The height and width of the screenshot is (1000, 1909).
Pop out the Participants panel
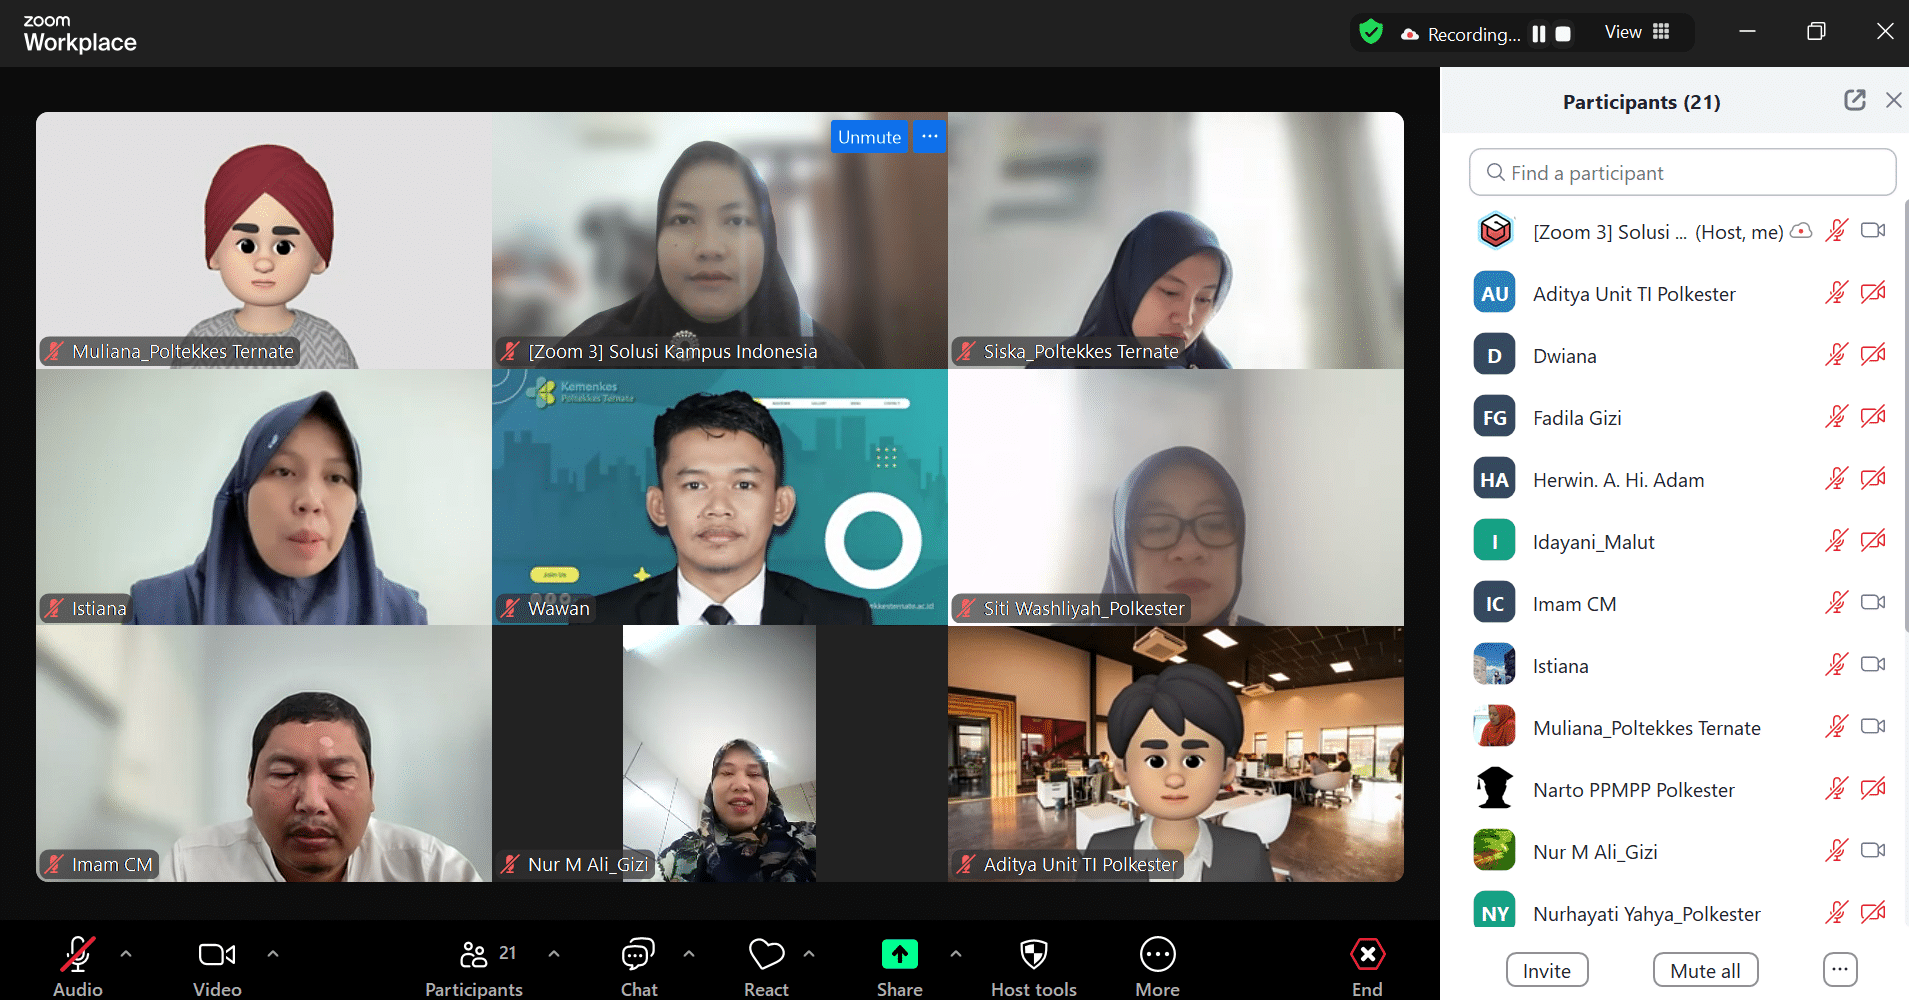(x=1855, y=100)
